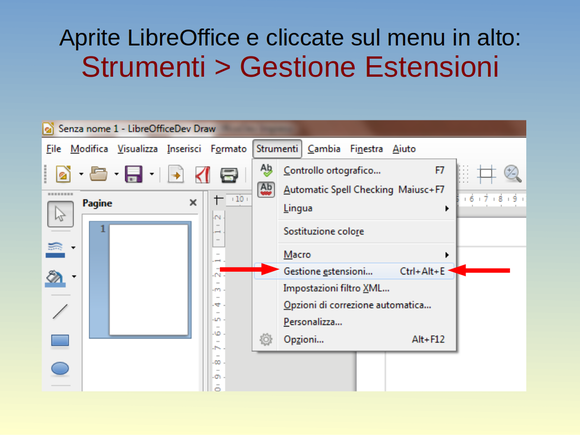
Task: Open the Aiuto menu
Action: coord(404,149)
